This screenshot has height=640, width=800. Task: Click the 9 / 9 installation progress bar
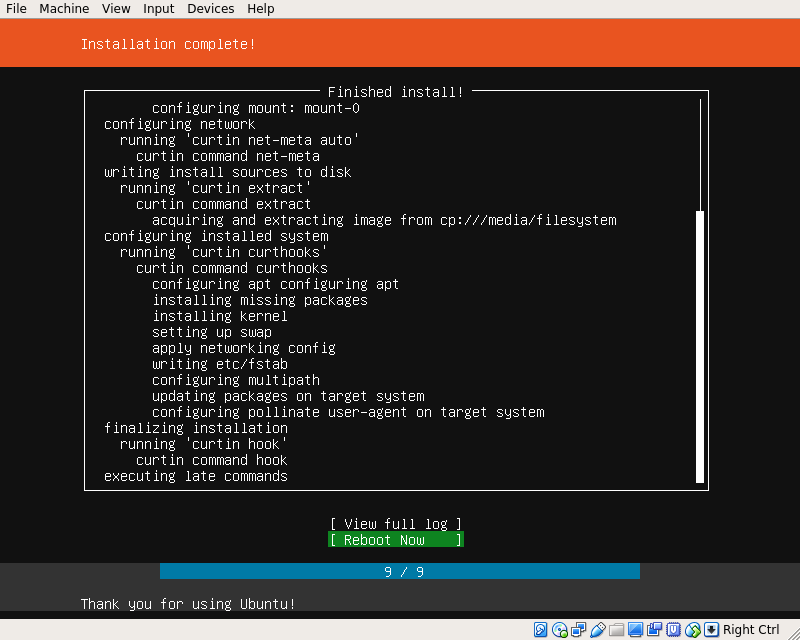pyautogui.click(x=399, y=572)
